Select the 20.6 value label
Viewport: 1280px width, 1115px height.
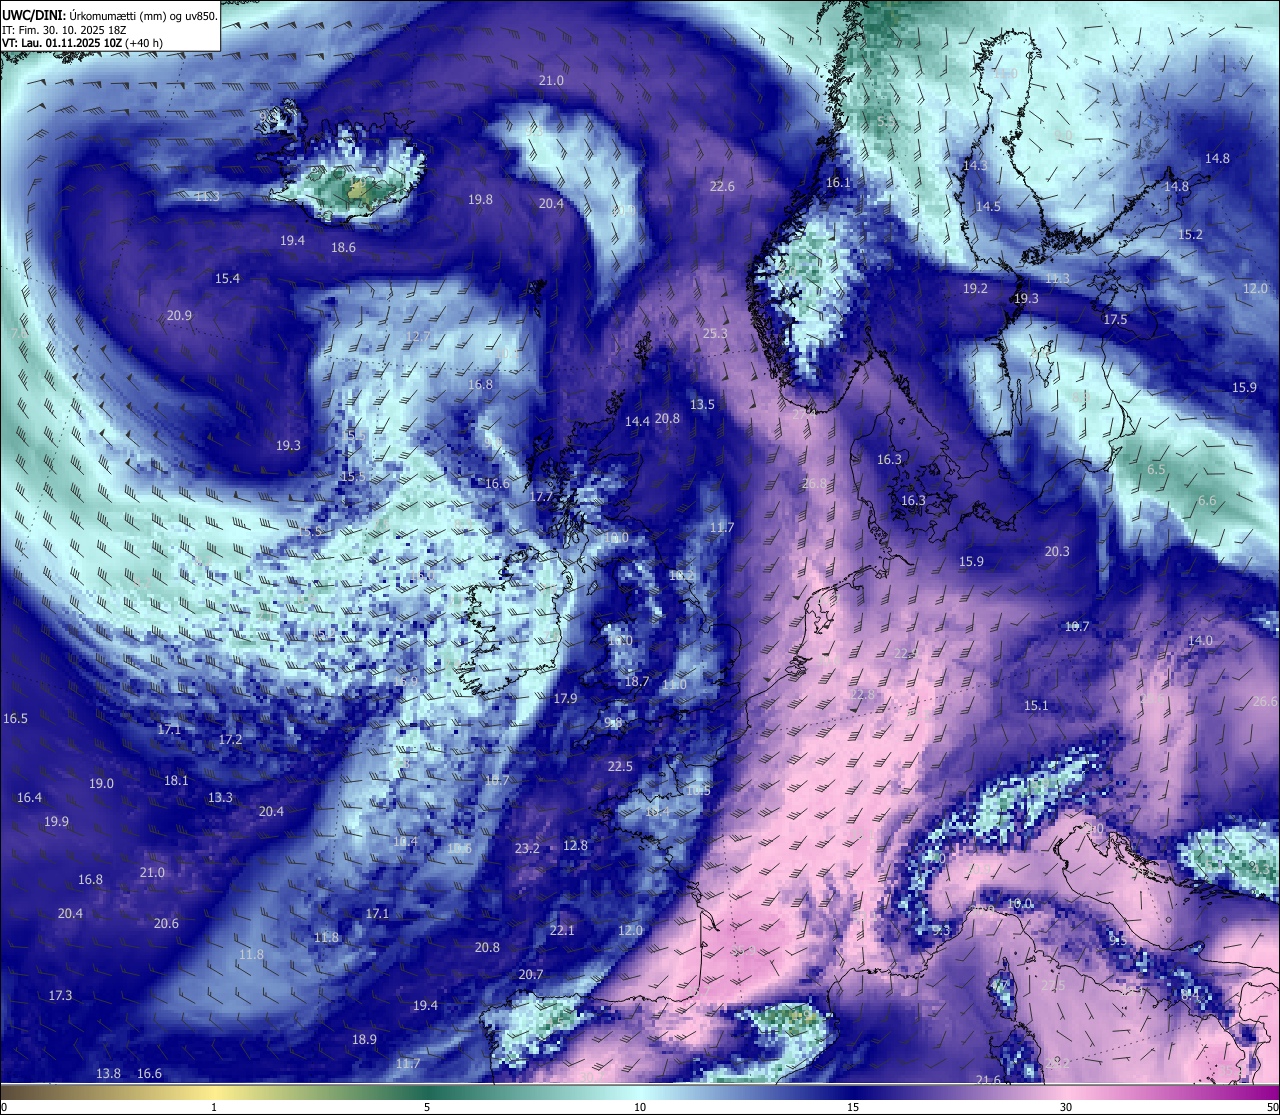pos(166,923)
